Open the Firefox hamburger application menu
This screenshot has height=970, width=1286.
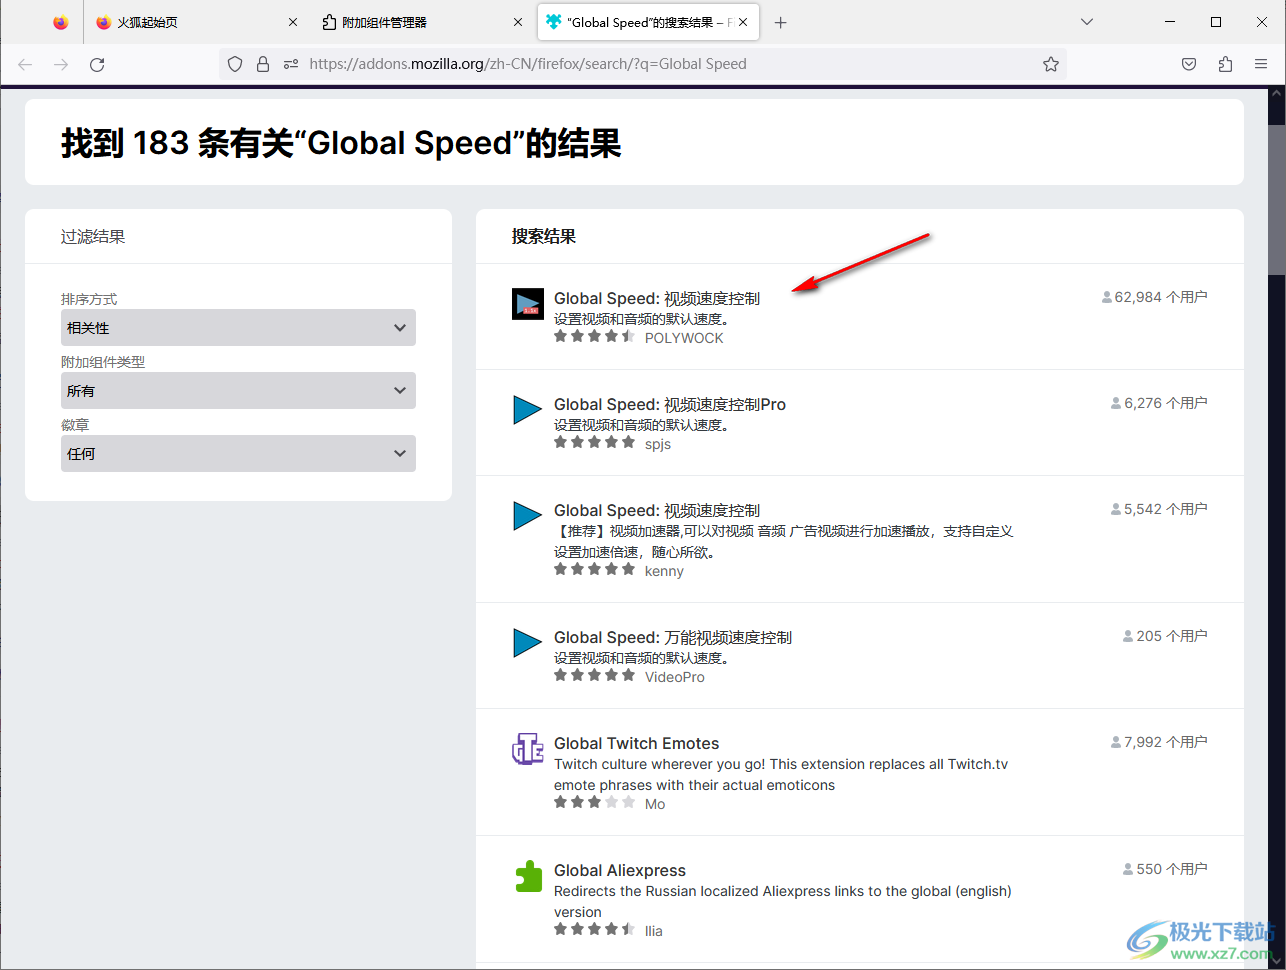[1261, 64]
